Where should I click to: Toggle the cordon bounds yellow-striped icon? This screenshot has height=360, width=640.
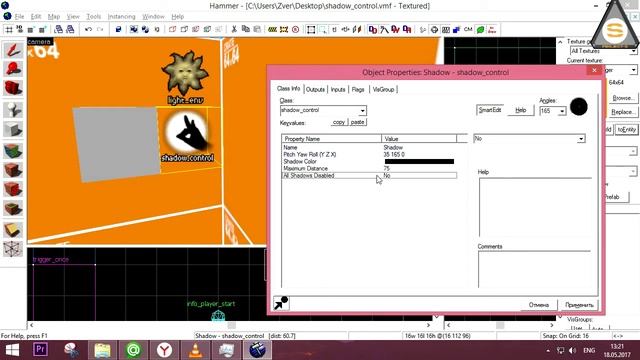pyautogui.click(x=272, y=29)
